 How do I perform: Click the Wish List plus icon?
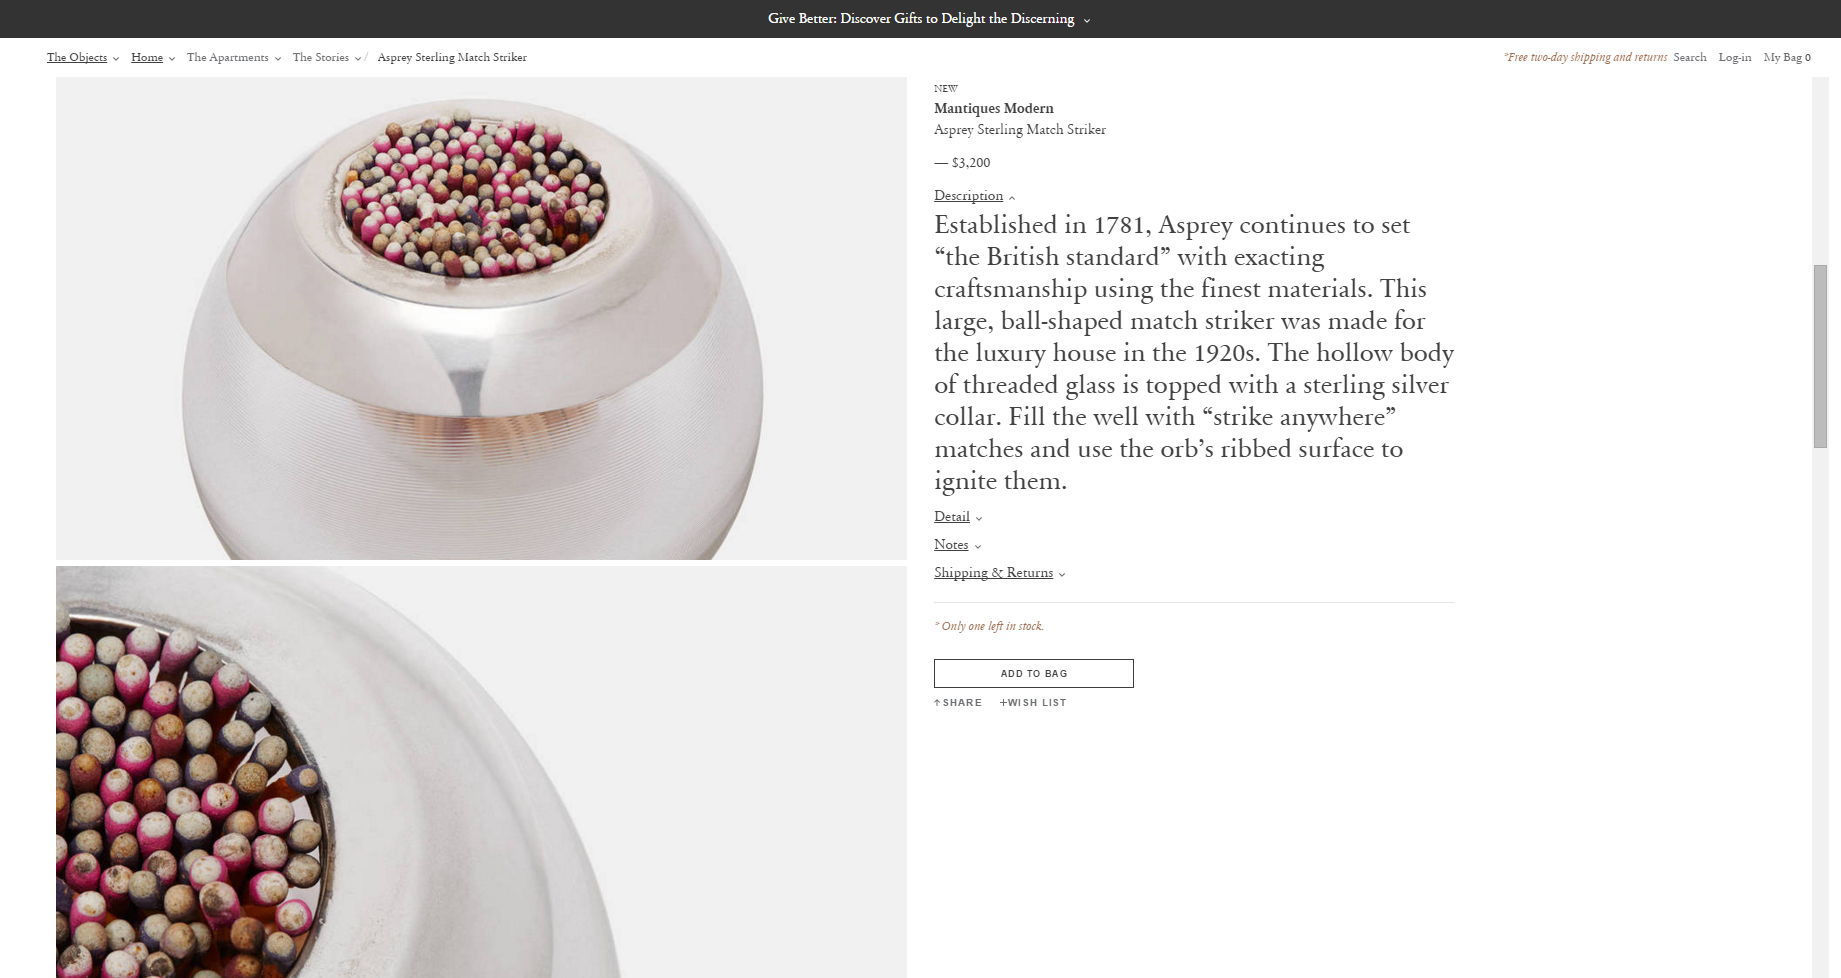1003,703
